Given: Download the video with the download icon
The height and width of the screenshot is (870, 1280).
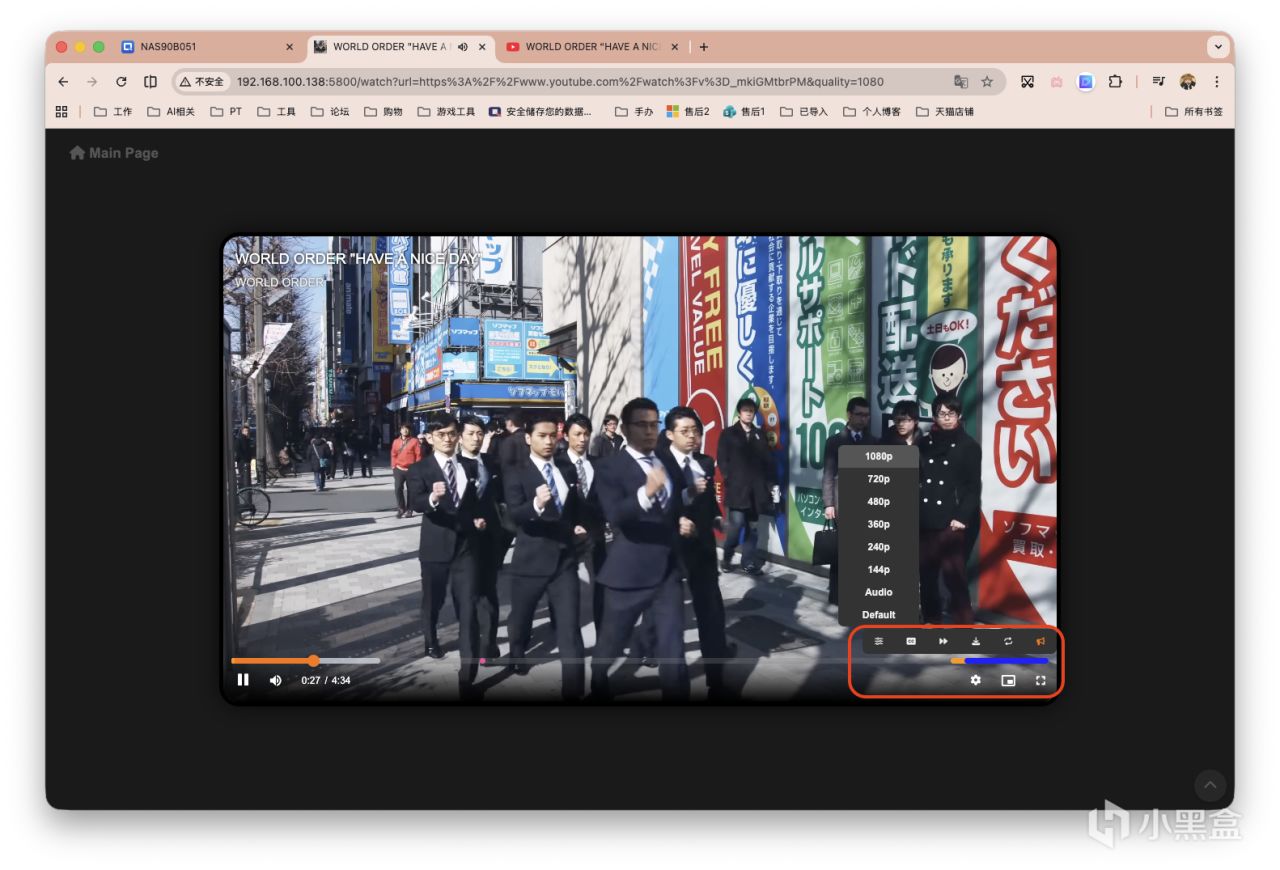Looking at the screenshot, I should 976,641.
